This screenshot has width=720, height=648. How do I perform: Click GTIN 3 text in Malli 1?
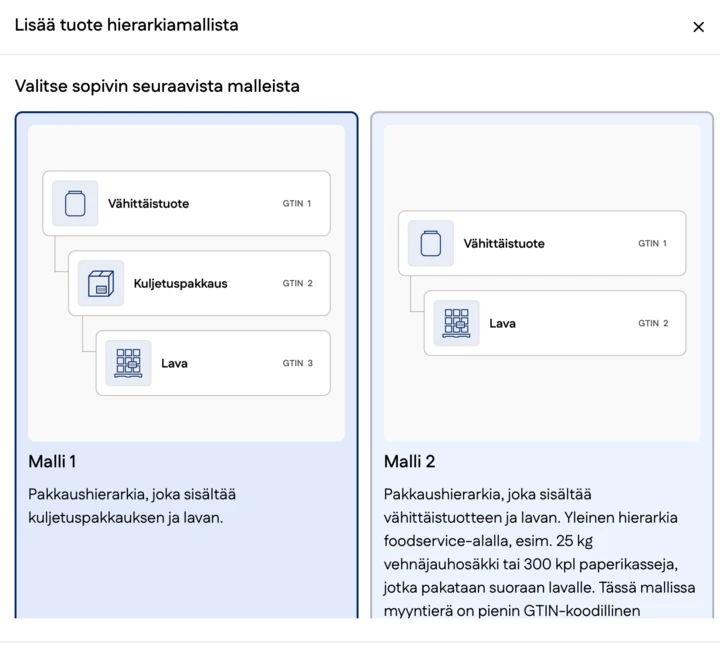(x=298, y=363)
